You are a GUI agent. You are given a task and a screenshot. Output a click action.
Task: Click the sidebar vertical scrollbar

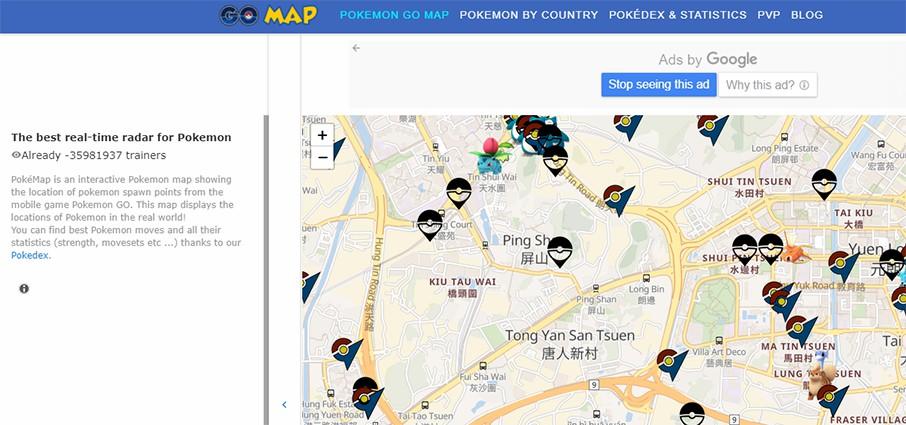point(266,270)
